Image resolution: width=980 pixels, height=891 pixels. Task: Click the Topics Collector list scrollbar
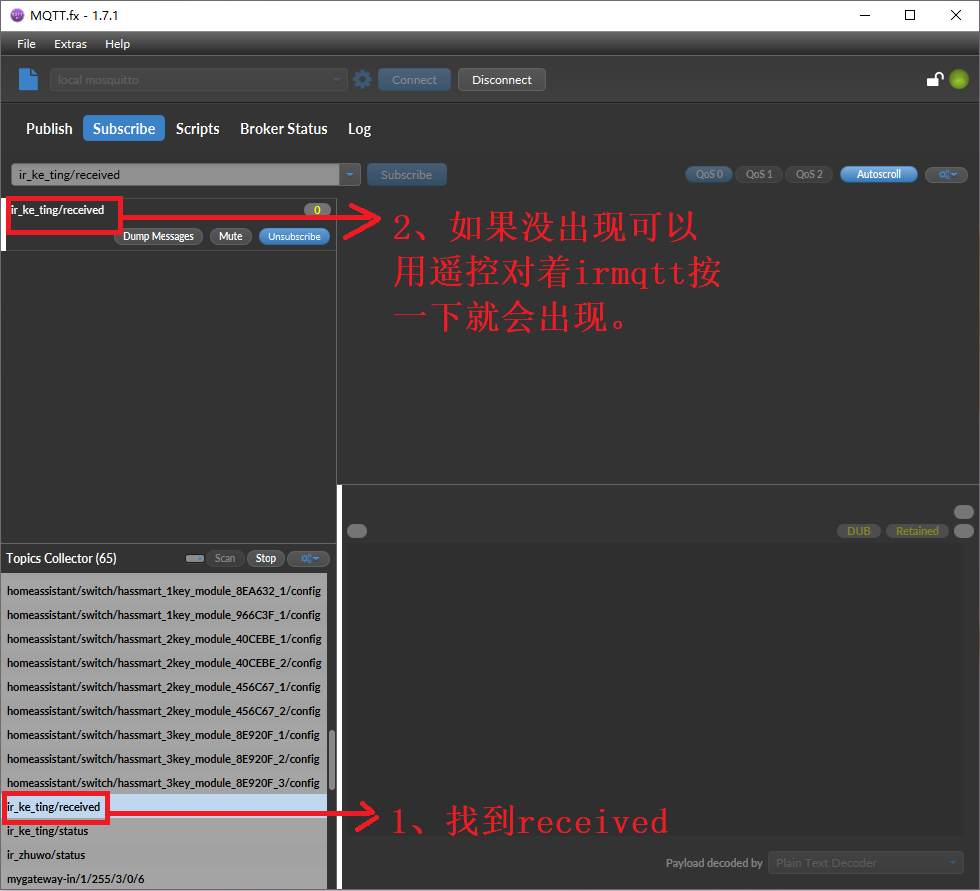332,760
